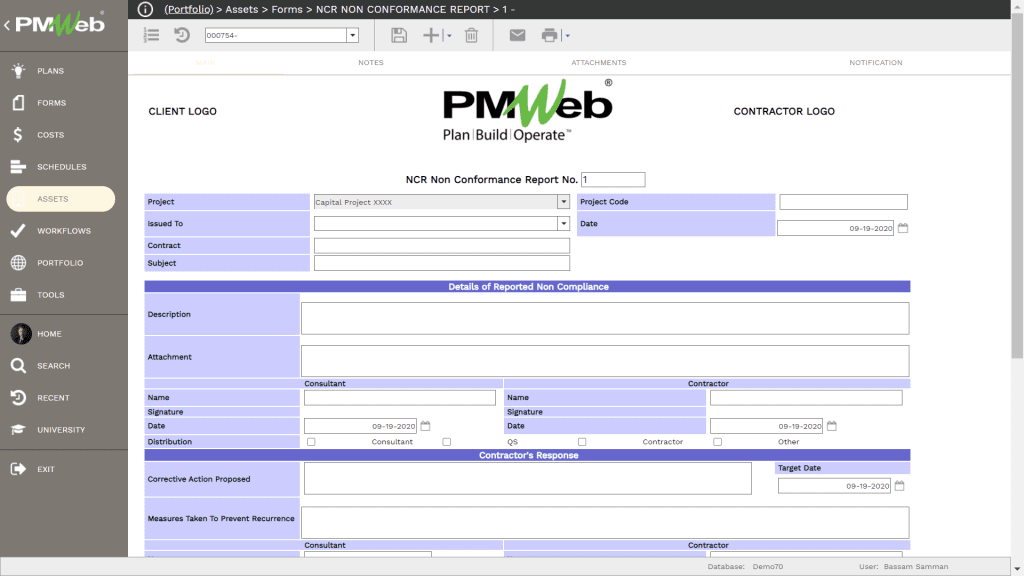Screen dimensions: 1024x576
Task: Click the Home user avatar
Action: pyautogui.click(x=21, y=334)
